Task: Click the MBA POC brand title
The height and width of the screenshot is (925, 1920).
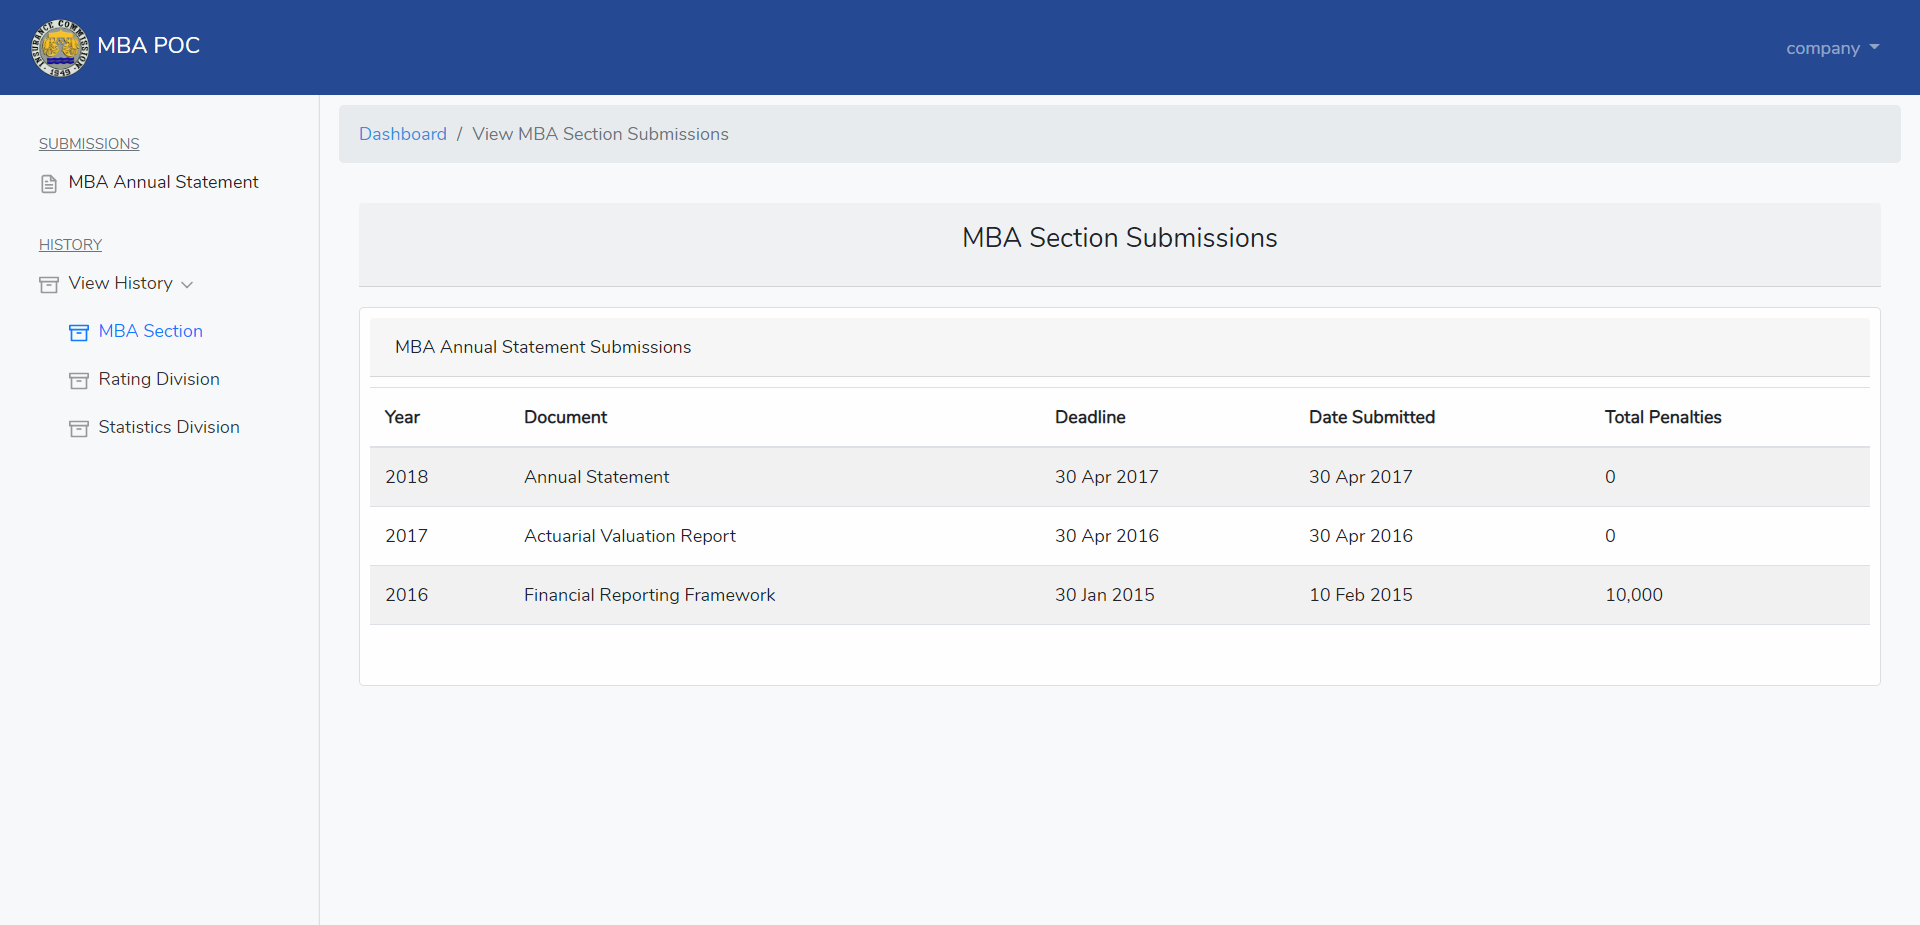Action: tap(148, 45)
